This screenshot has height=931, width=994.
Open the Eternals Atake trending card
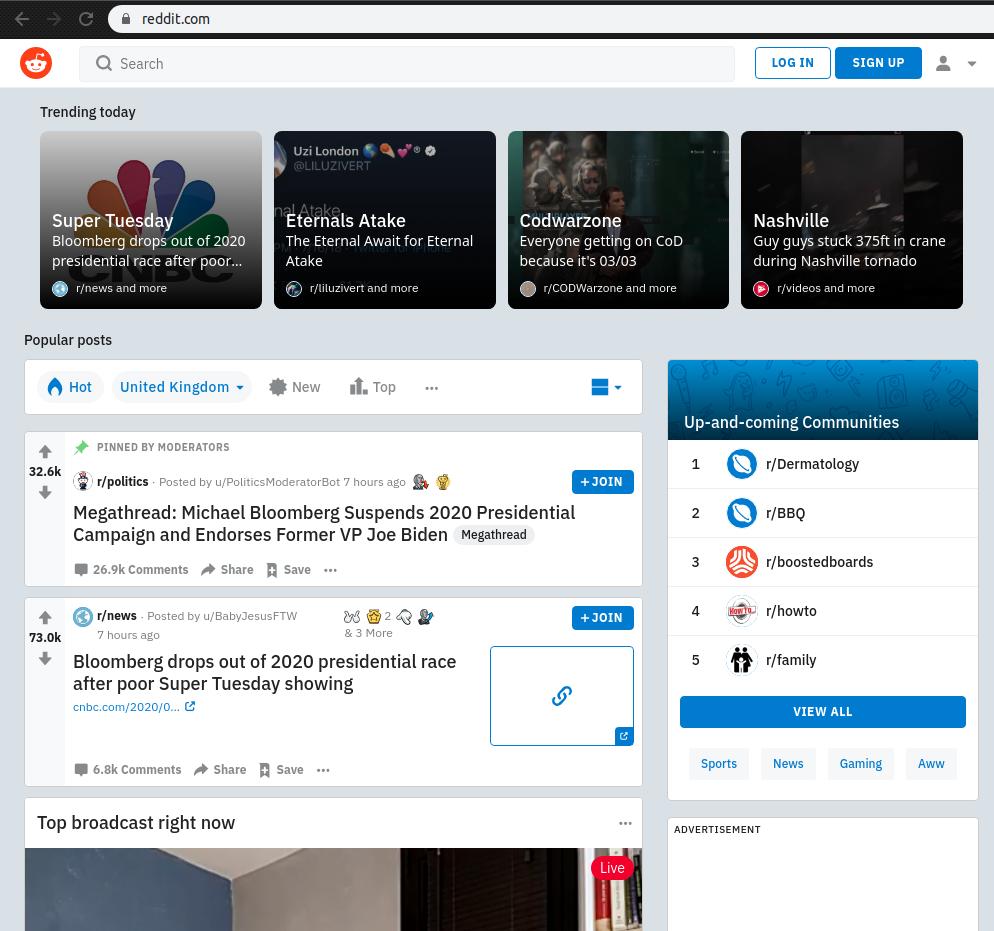(x=385, y=220)
